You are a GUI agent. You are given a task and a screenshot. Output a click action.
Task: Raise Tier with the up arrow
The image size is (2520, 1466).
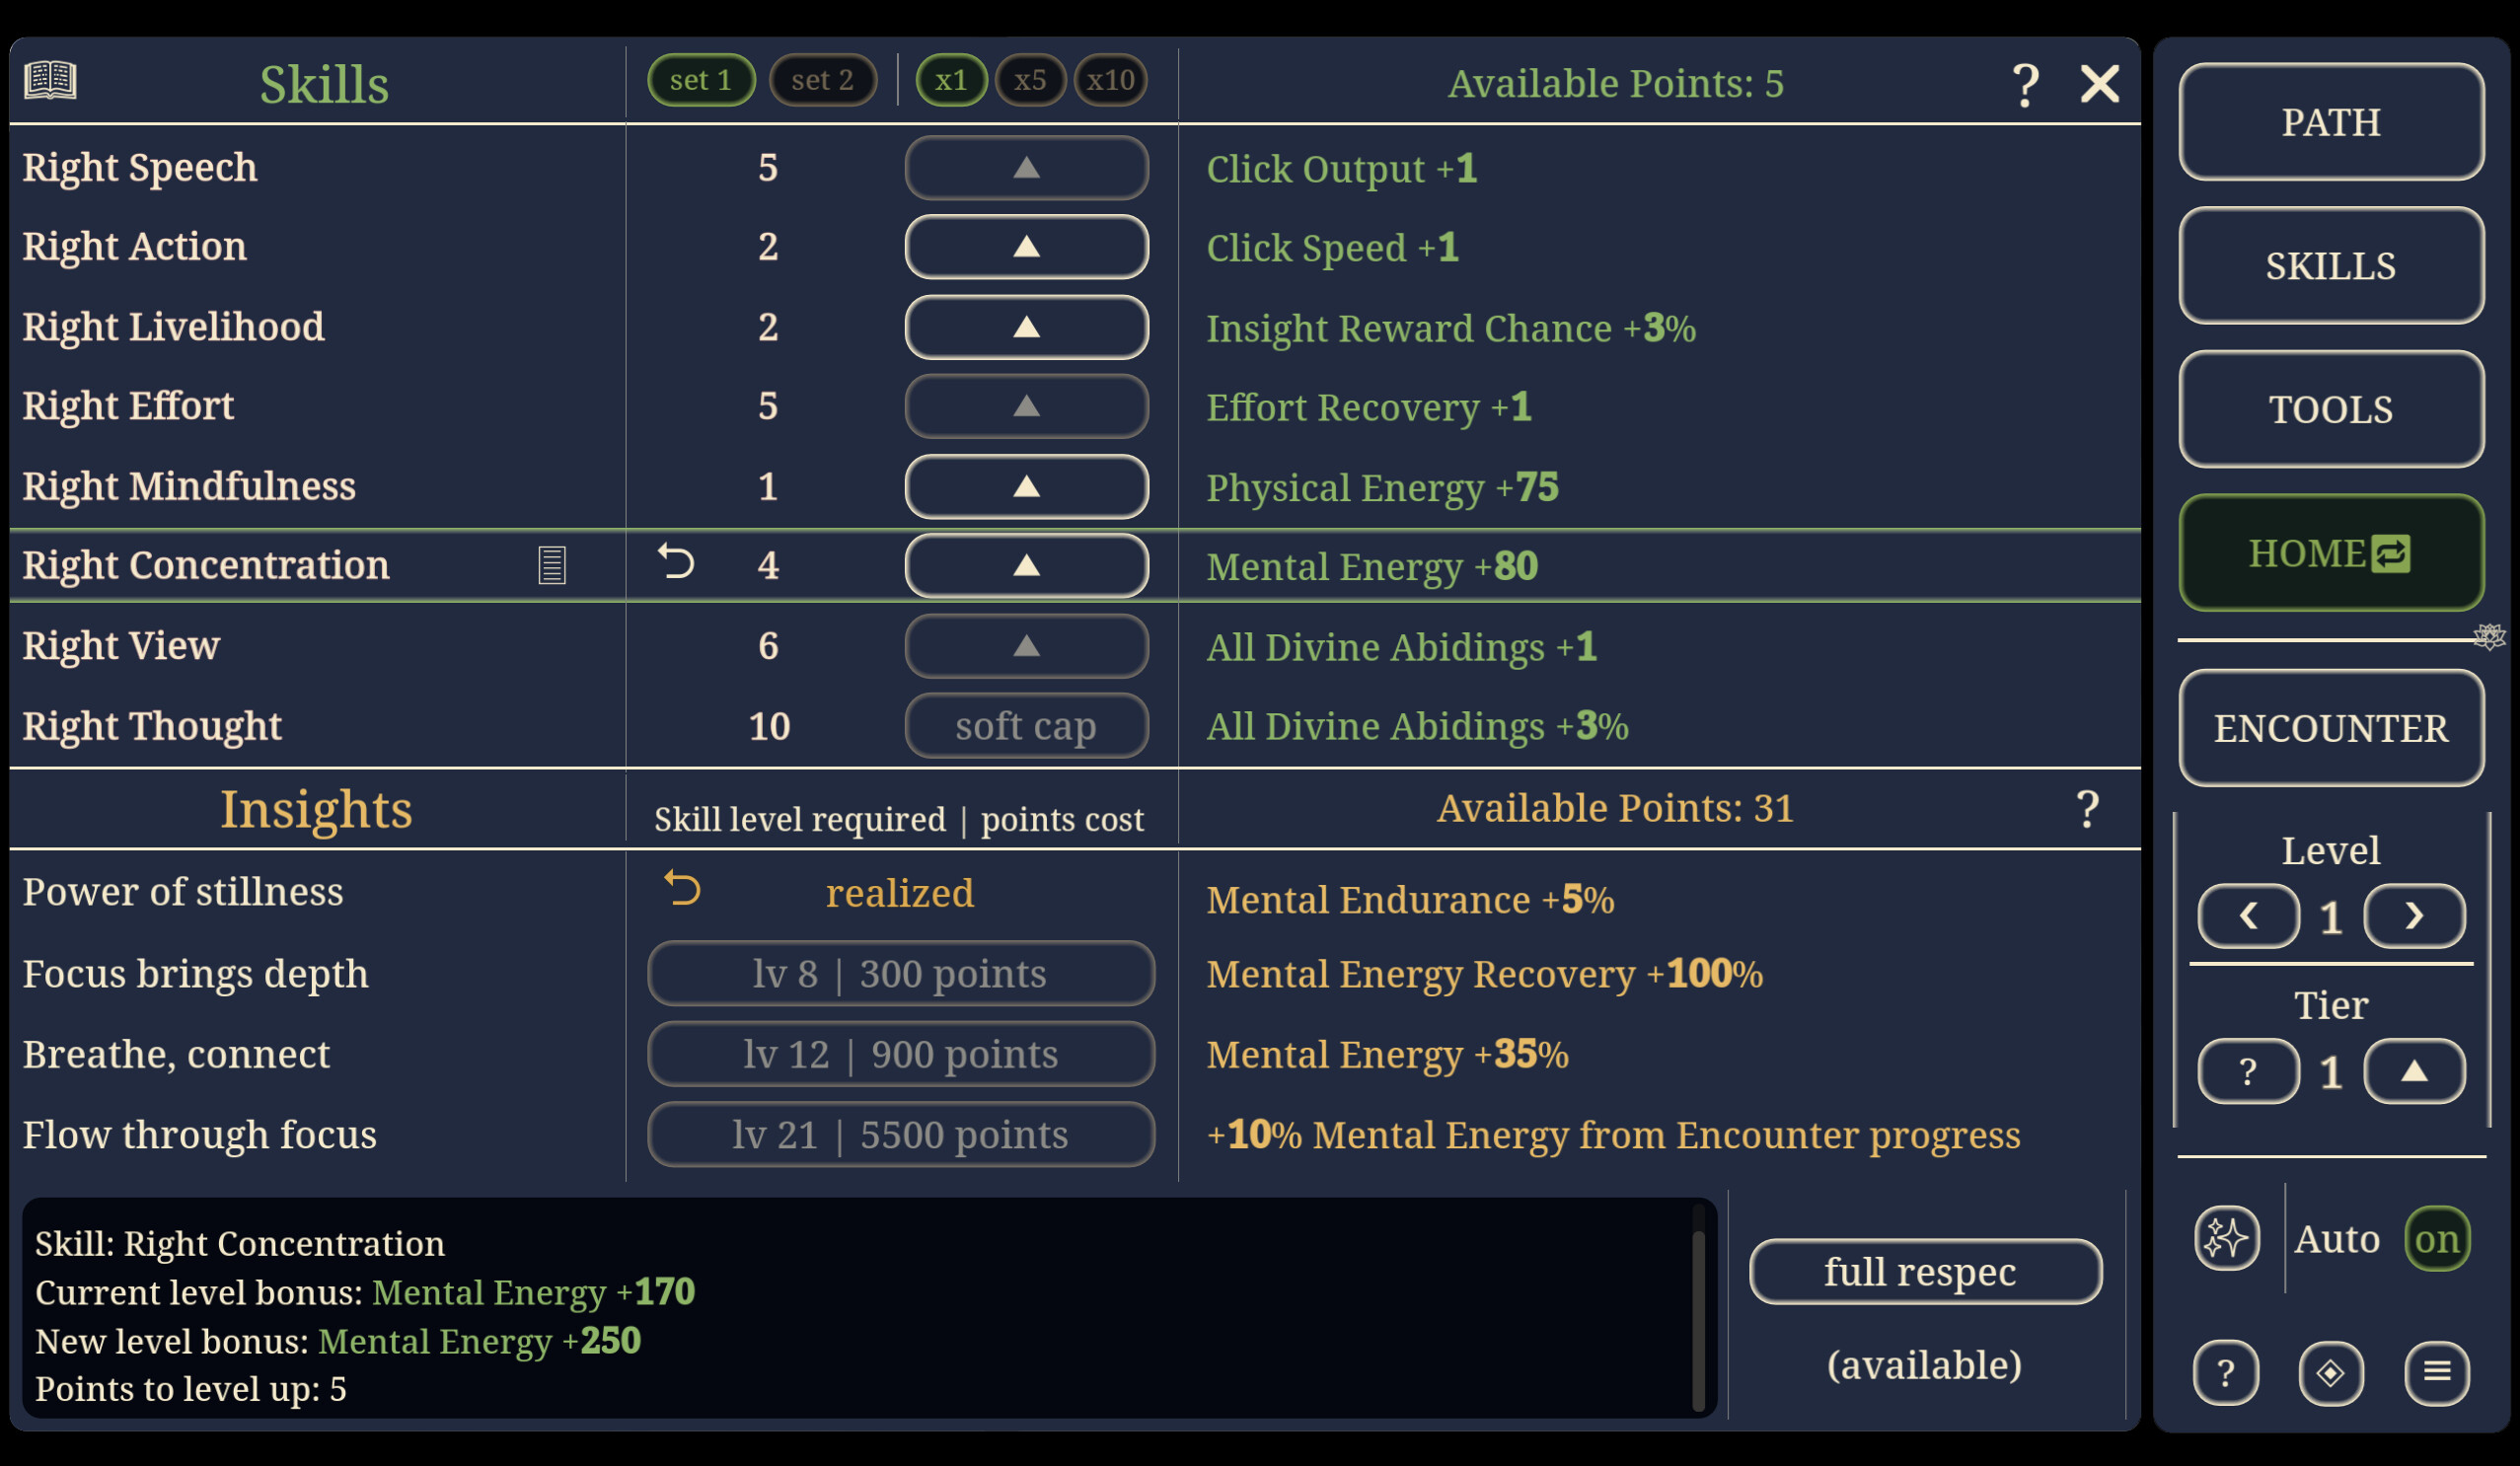pyautogui.click(x=2415, y=1071)
